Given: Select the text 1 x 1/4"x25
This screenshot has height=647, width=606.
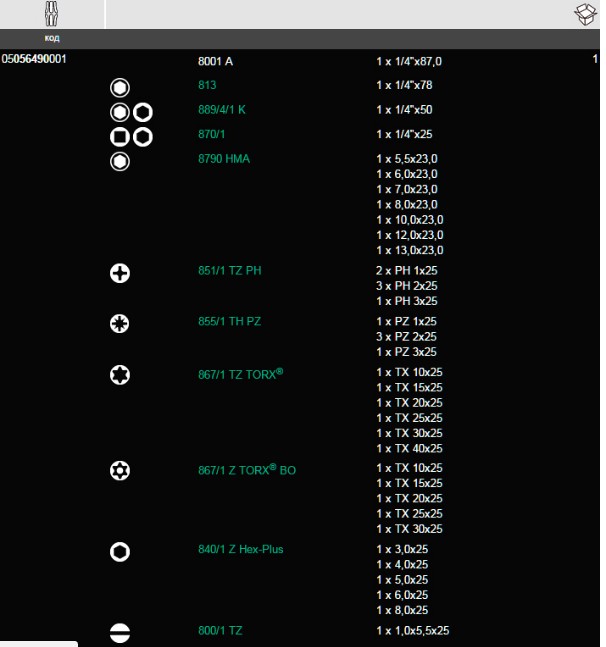Looking at the screenshot, I should point(404,134).
